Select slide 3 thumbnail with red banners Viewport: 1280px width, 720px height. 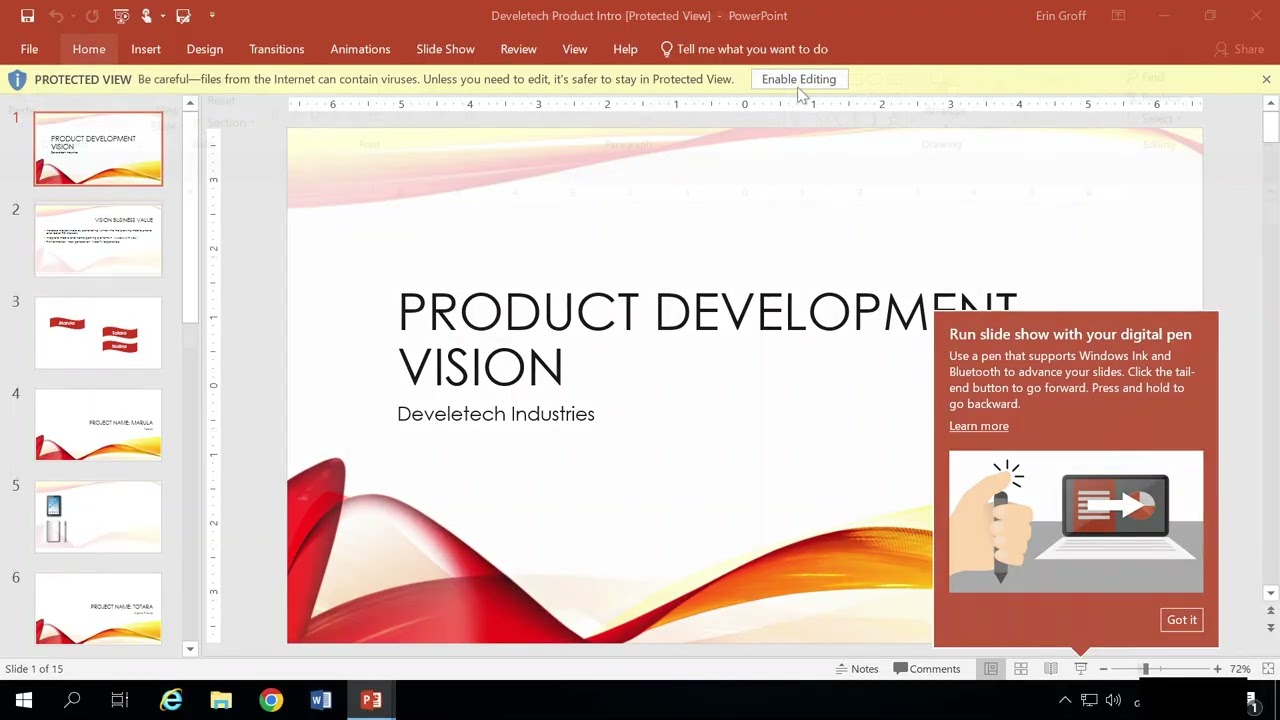98,332
